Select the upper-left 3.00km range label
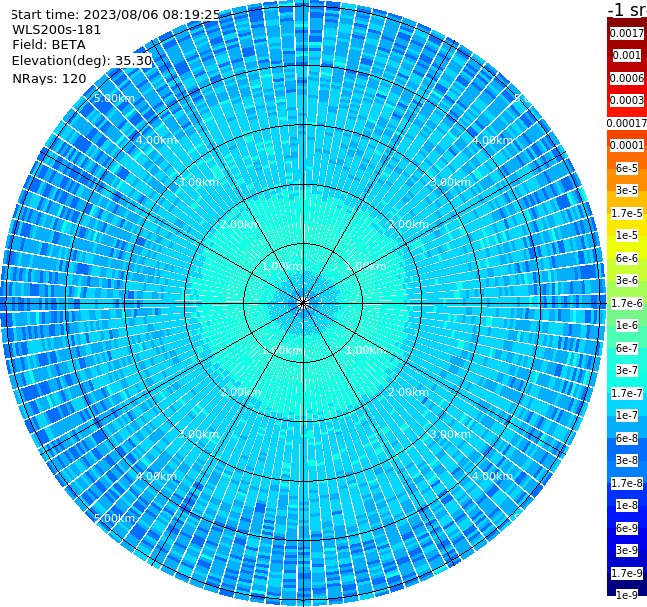Screen dimensions: 647x607 [199, 182]
